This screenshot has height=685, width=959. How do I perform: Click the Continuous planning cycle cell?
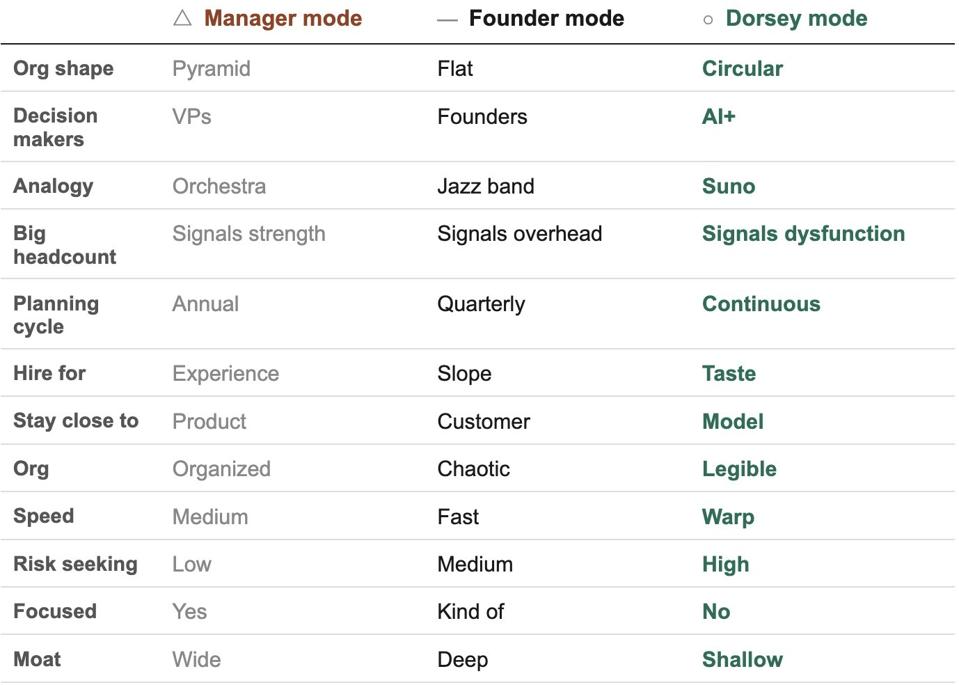pyautogui.click(x=761, y=304)
